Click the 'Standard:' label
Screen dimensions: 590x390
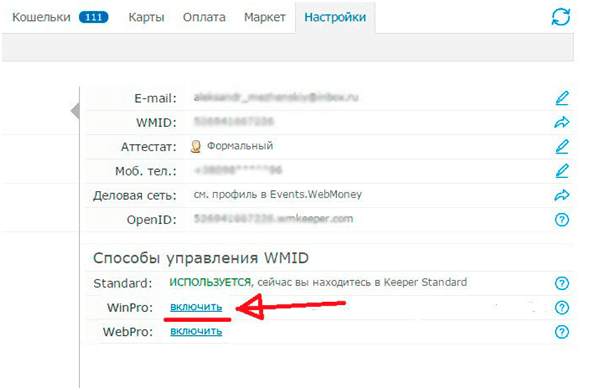pos(123,283)
